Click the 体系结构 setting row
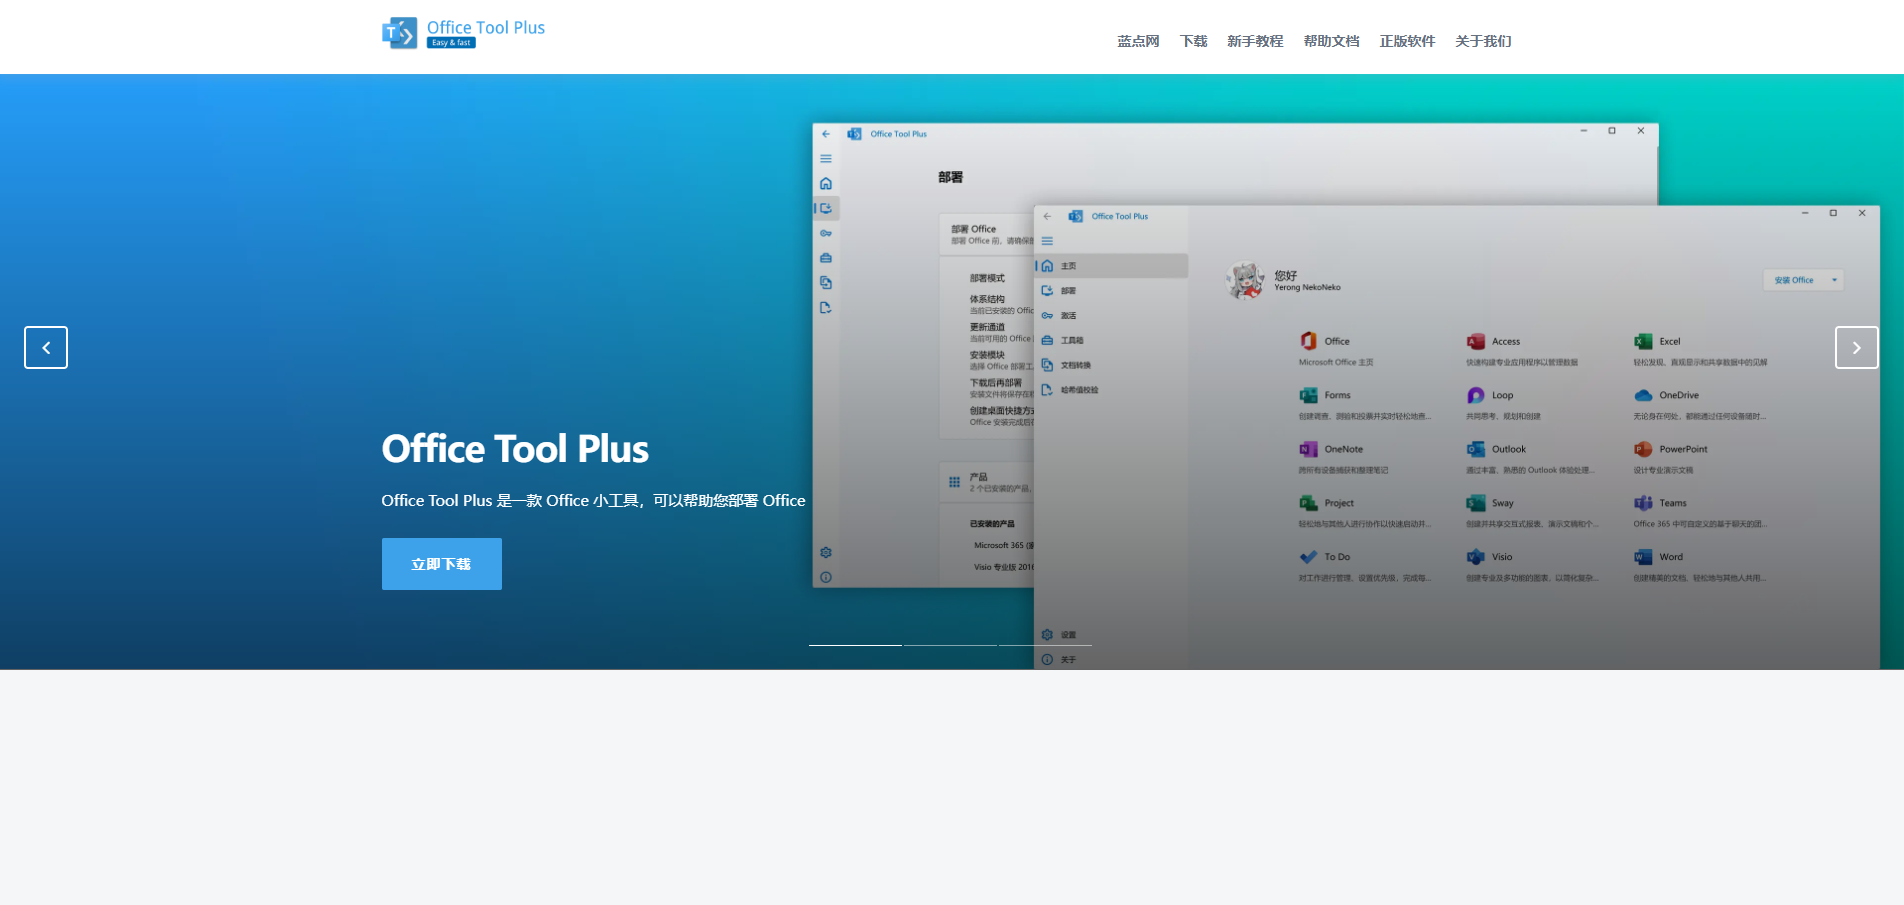The image size is (1904, 905). pos(1001,305)
